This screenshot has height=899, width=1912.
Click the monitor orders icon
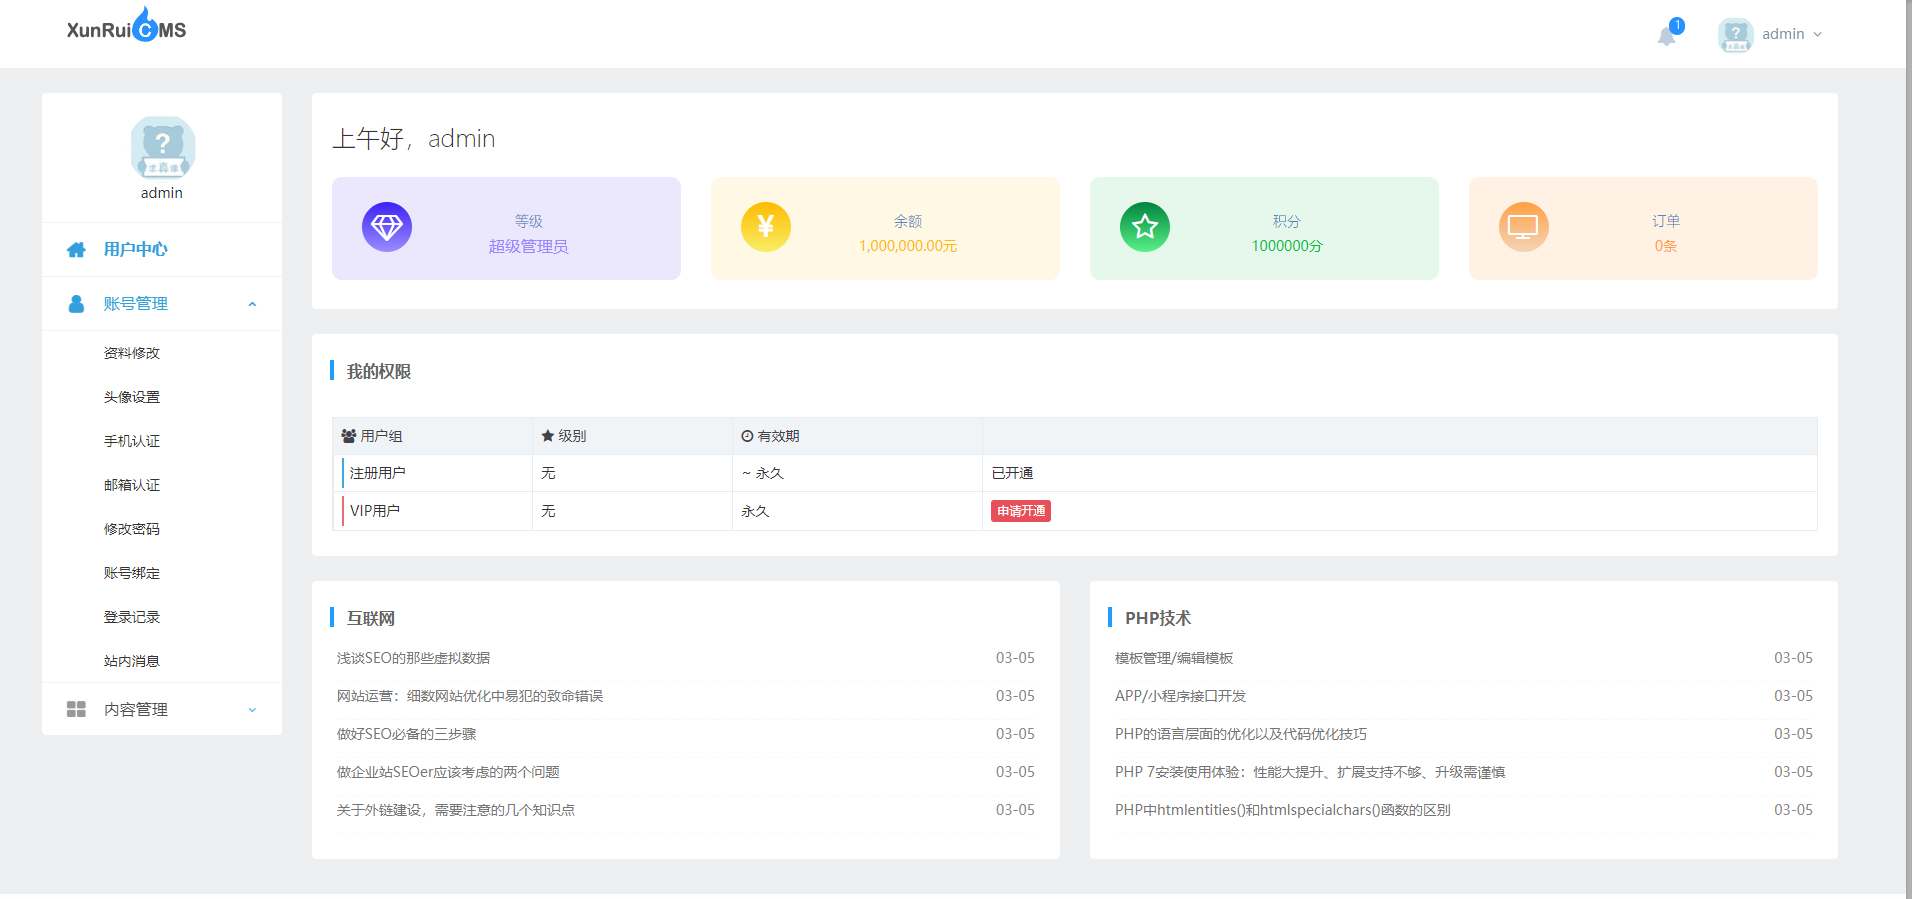tap(1524, 227)
